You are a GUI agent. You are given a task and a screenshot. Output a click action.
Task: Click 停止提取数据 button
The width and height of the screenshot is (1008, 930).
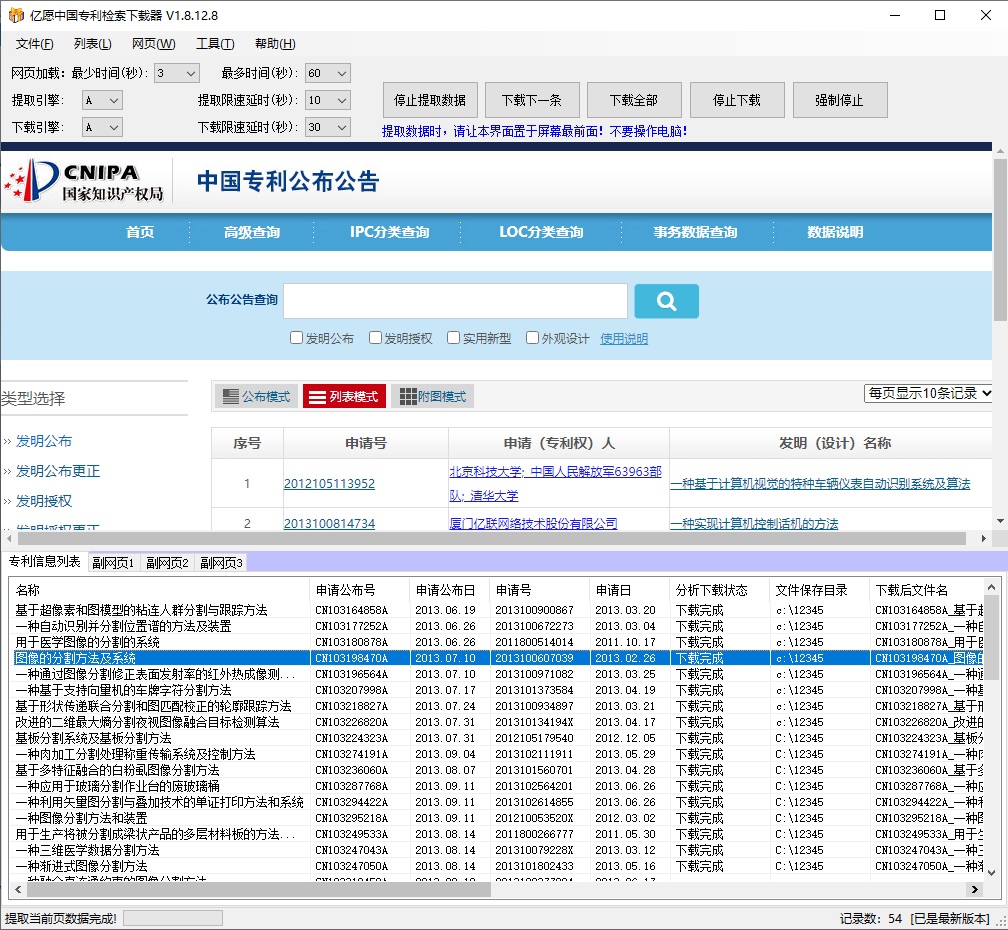[430, 100]
